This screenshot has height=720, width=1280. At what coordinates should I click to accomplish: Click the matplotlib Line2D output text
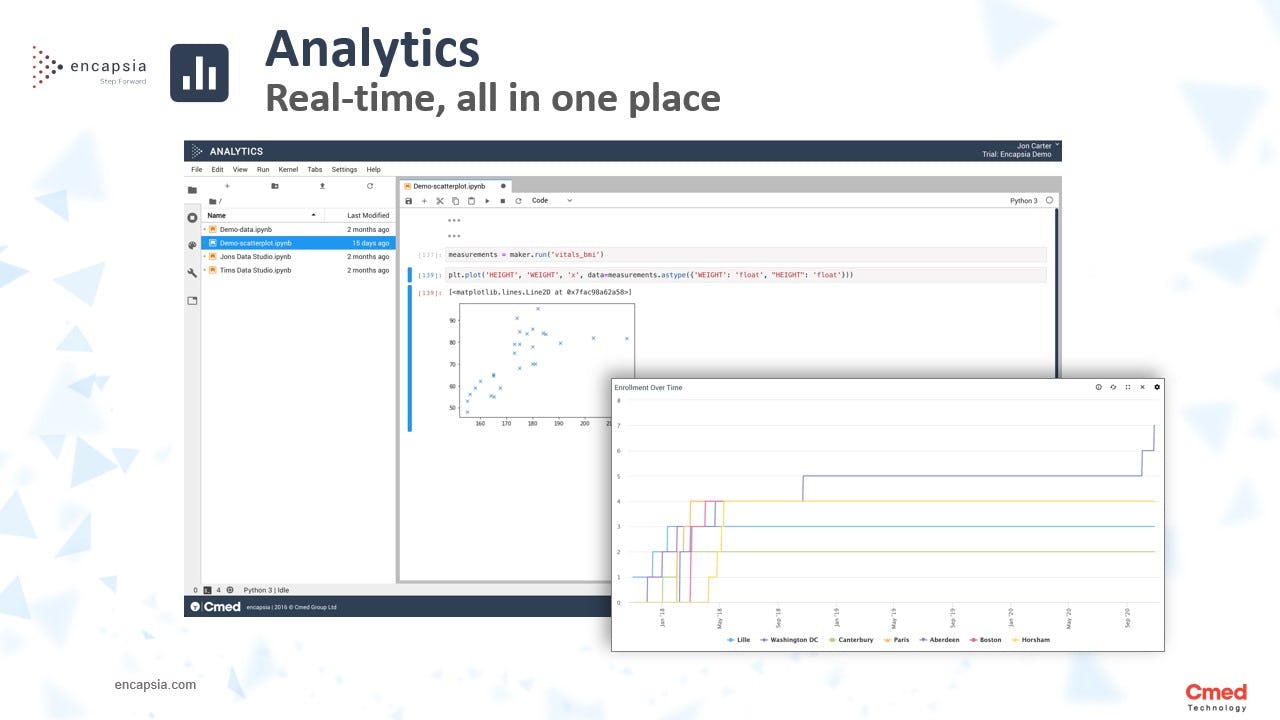click(x=540, y=292)
